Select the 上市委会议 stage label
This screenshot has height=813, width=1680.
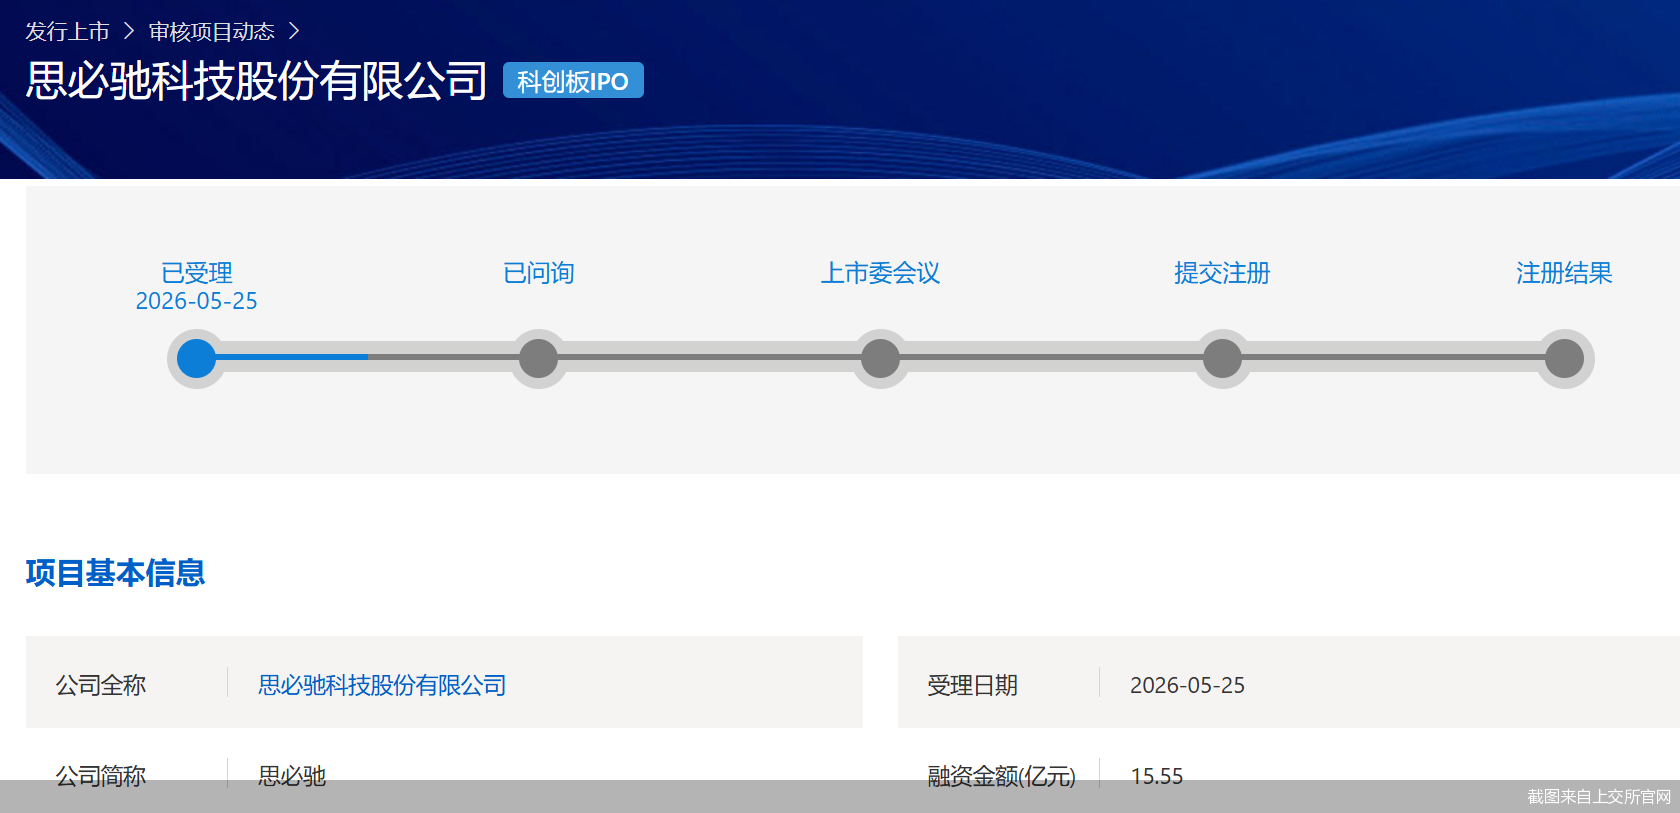tap(881, 273)
